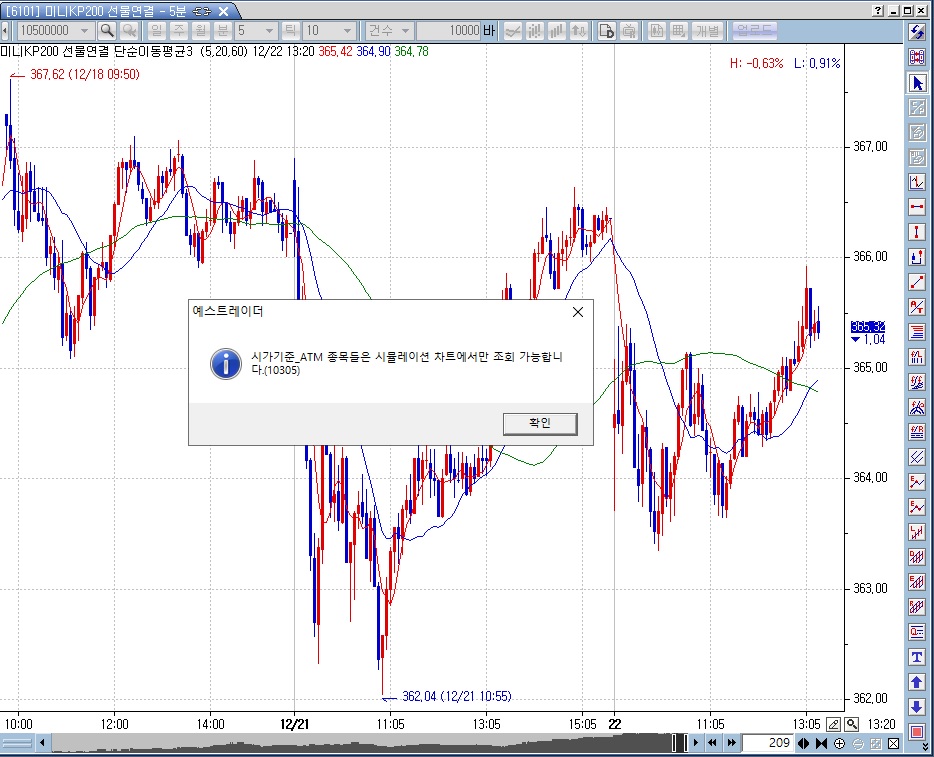Viewport: 934px width, 757px height.
Task: Click the 확인 button in the dialog
Action: (540, 423)
